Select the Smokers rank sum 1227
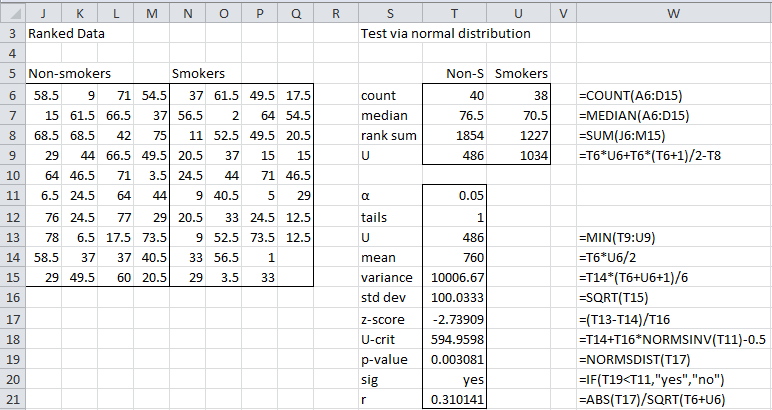 pos(521,135)
